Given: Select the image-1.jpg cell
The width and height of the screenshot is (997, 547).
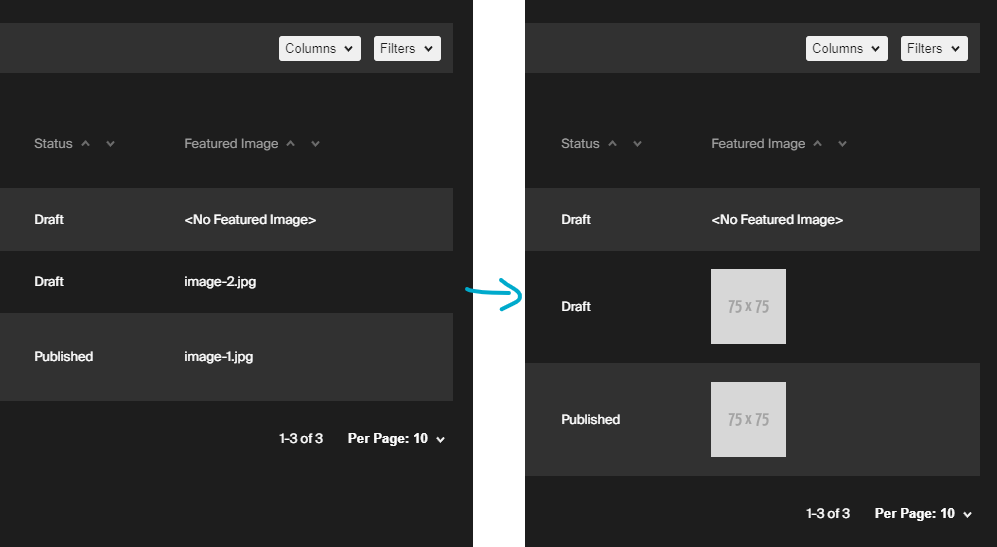Looking at the screenshot, I should coord(219,356).
